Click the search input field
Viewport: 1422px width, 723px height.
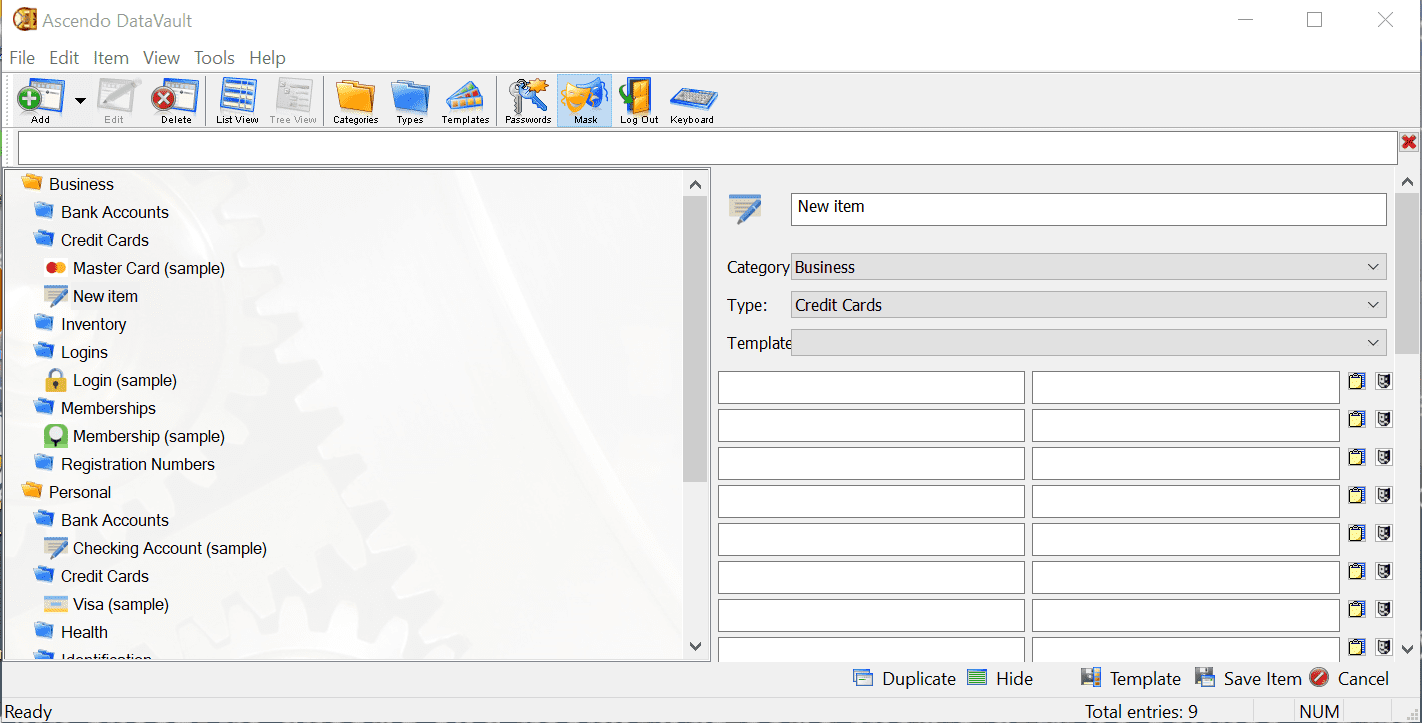[707, 148]
